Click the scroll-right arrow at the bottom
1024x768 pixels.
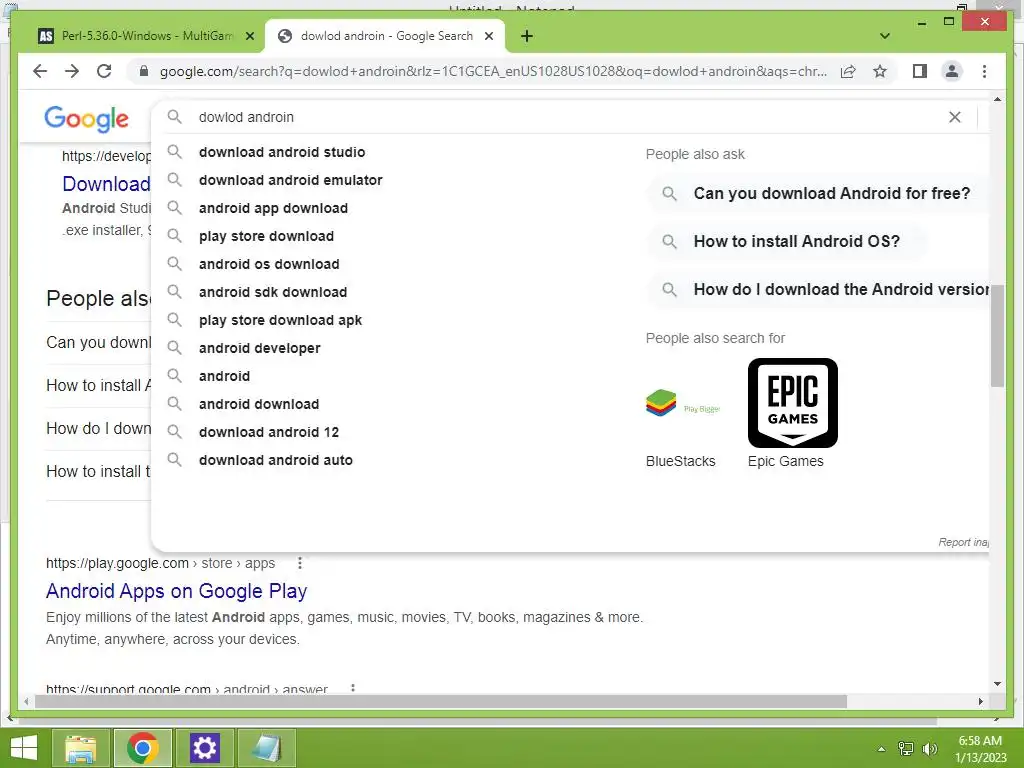(980, 701)
